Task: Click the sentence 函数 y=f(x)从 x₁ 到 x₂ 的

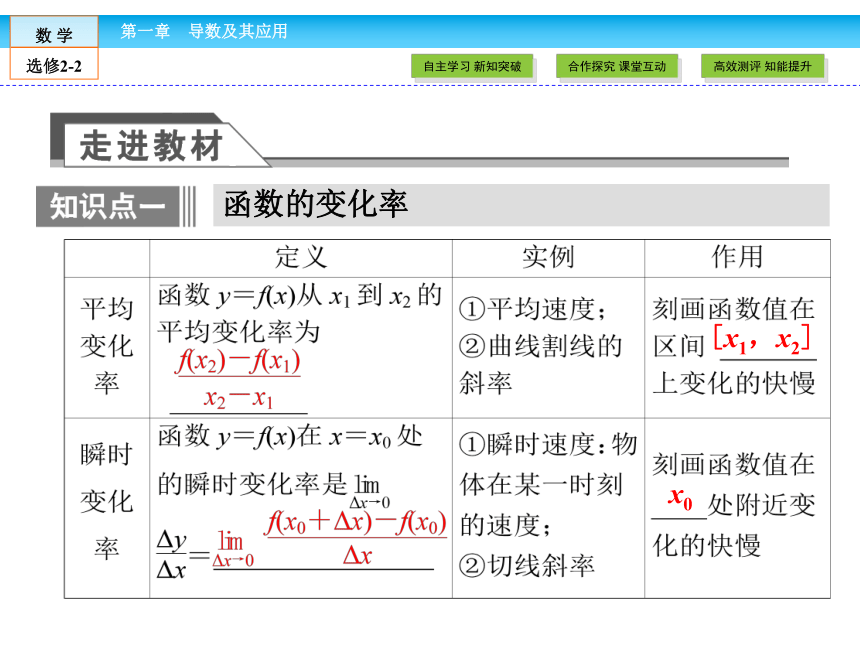Action: [300, 296]
